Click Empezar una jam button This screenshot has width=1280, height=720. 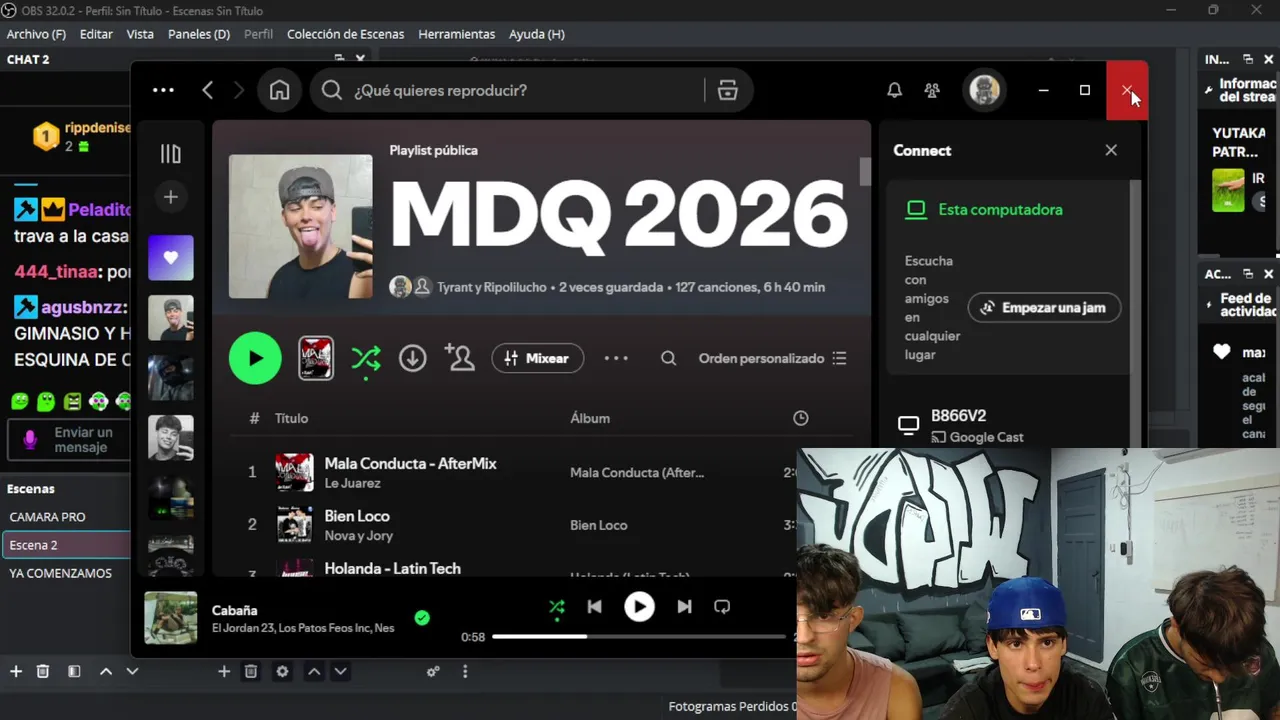click(x=1044, y=308)
